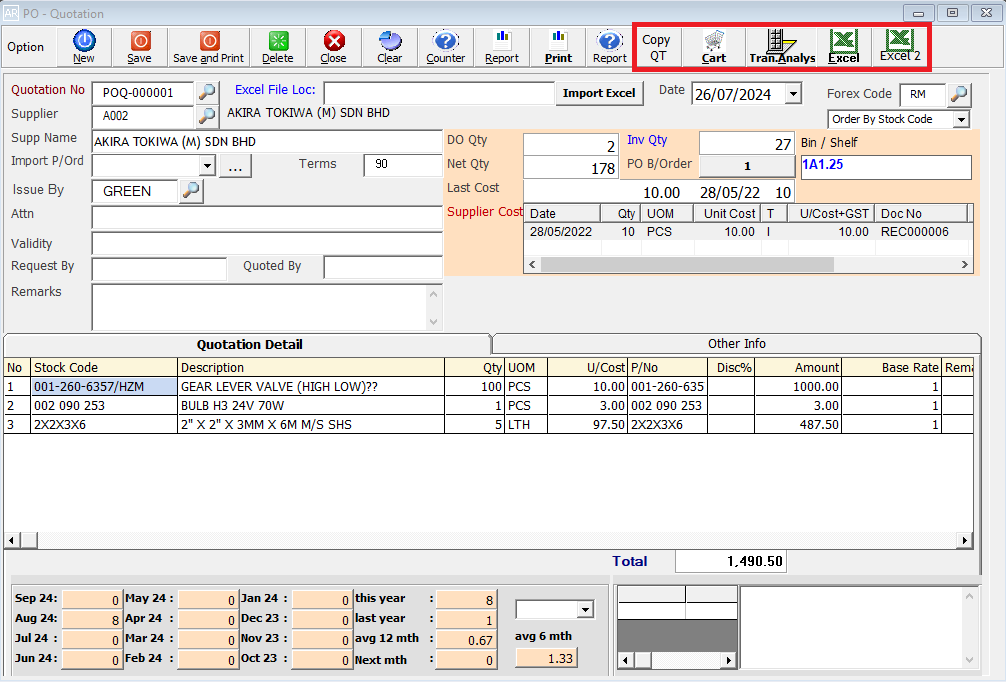The height and width of the screenshot is (682, 1006).
Task: Expand the Import P/Ord dropdown
Action: point(207,166)
